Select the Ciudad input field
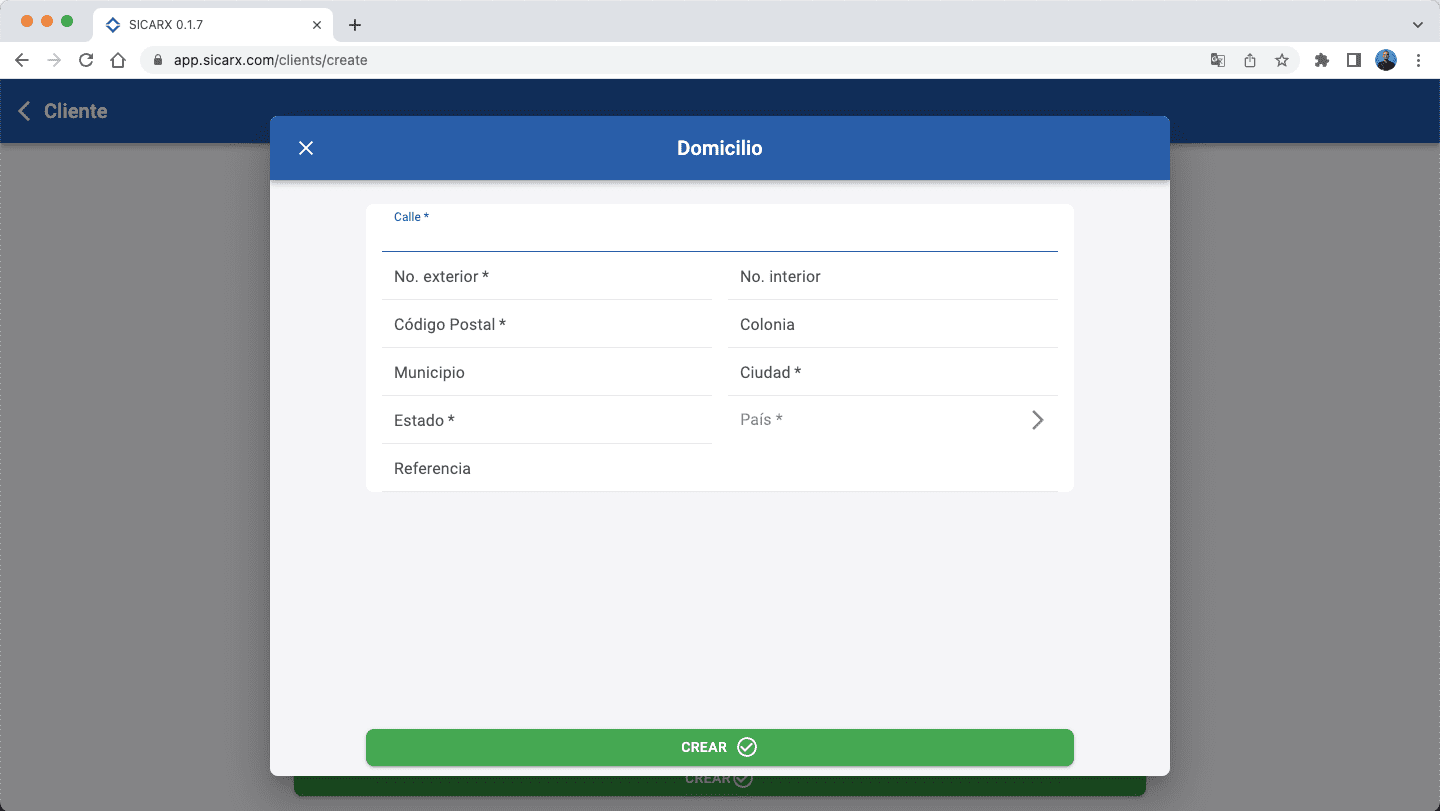This screenshot has width=1440, height=811. point(892,373)
